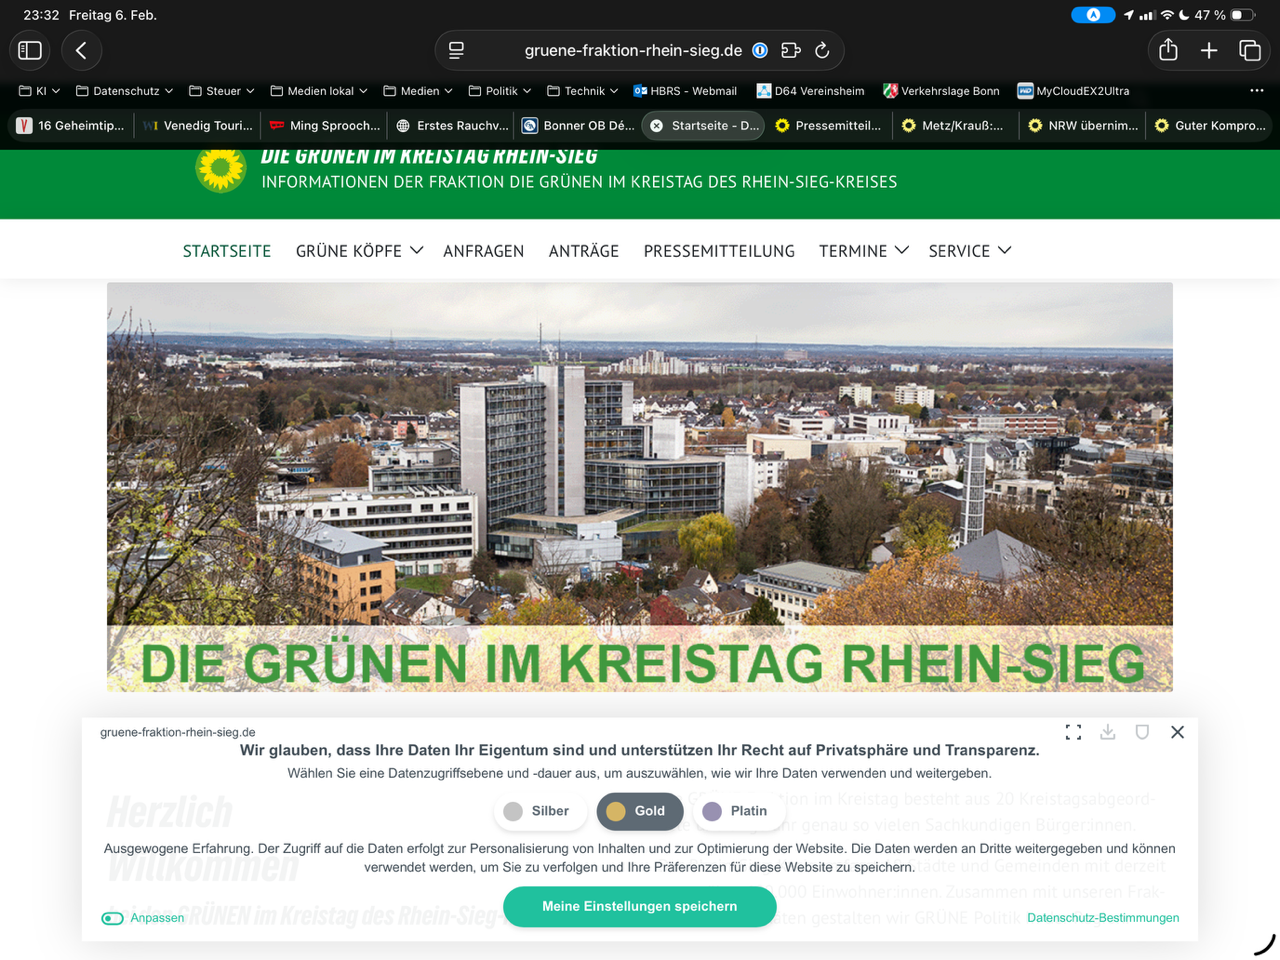Toggle the Safari sidebar panel icon
This screenshot has width=1280, height=960.
(30, 50)
